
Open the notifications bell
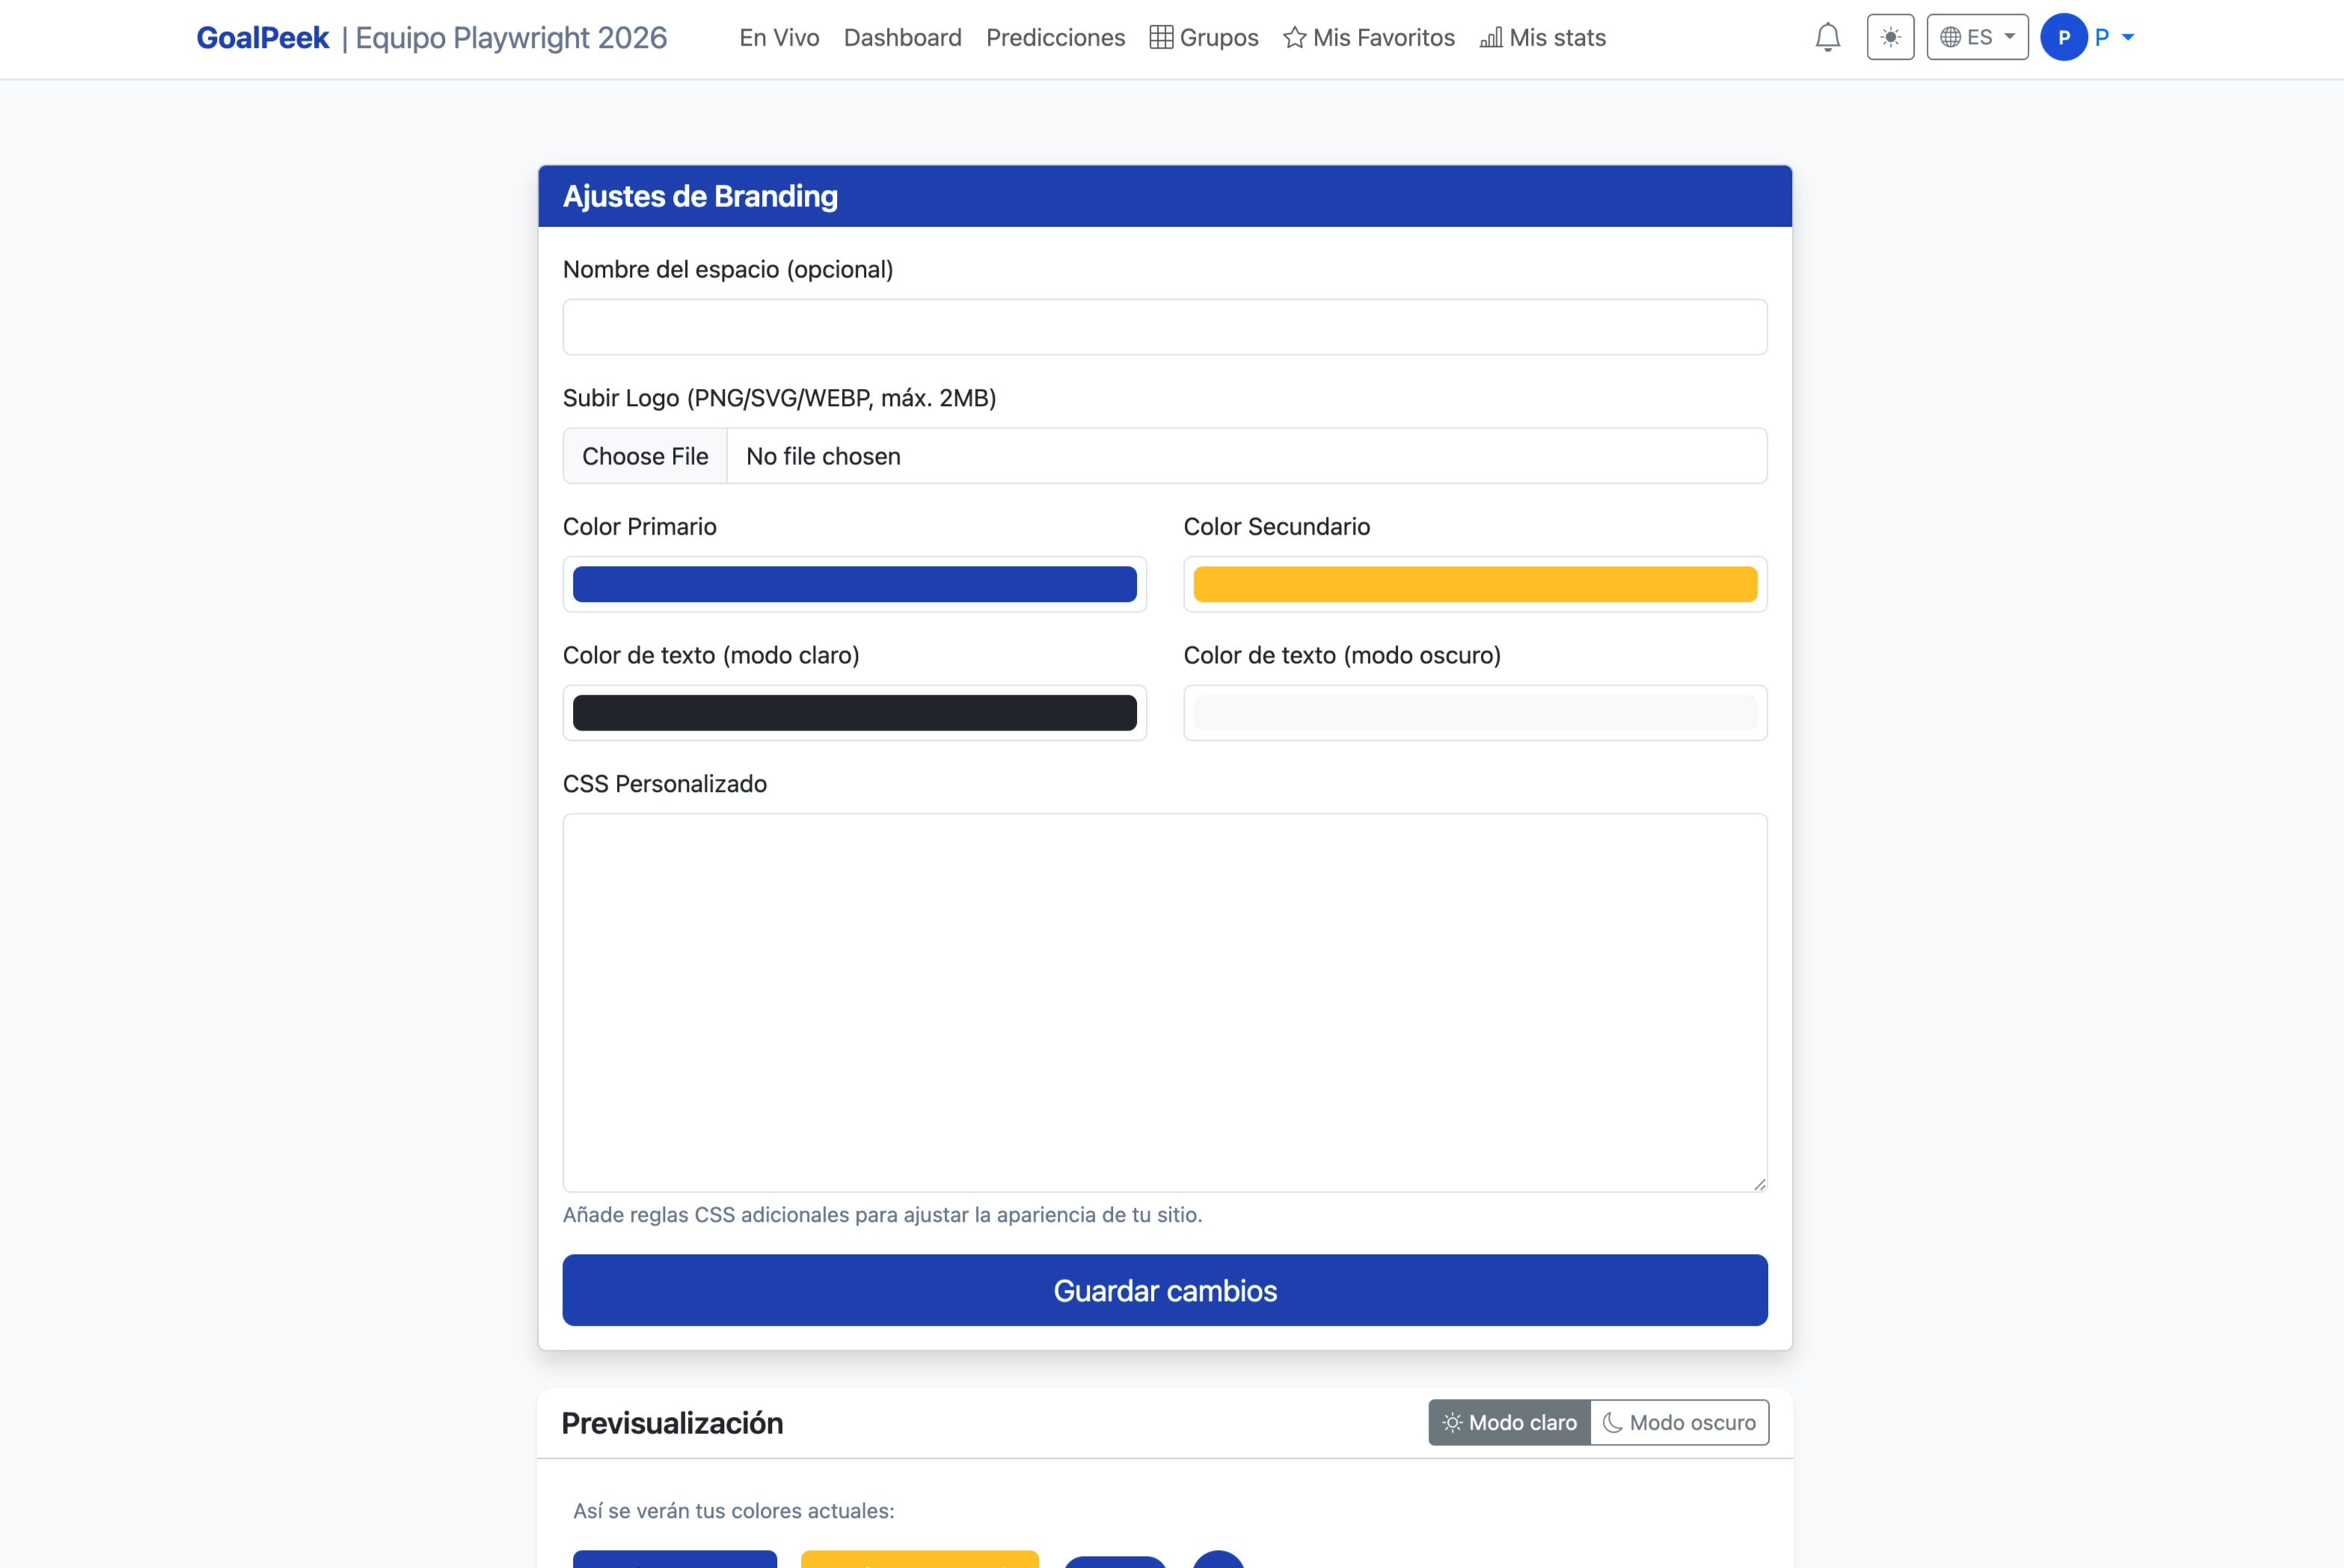1828,37
